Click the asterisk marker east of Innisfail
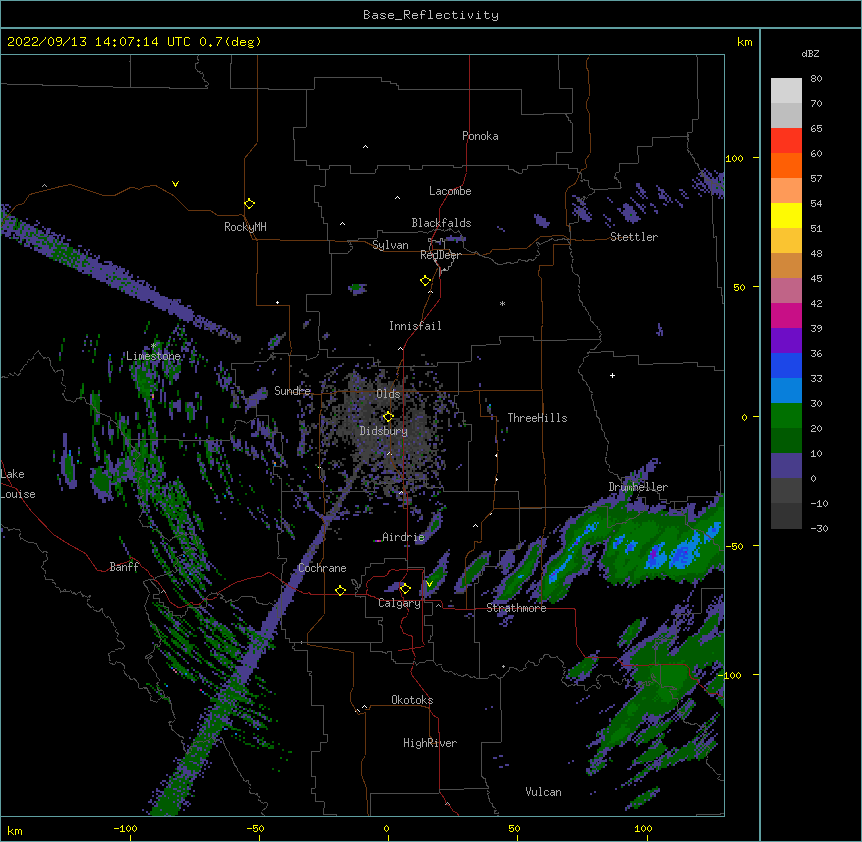The height and width of the screenshot is (842, 862). 502,303
